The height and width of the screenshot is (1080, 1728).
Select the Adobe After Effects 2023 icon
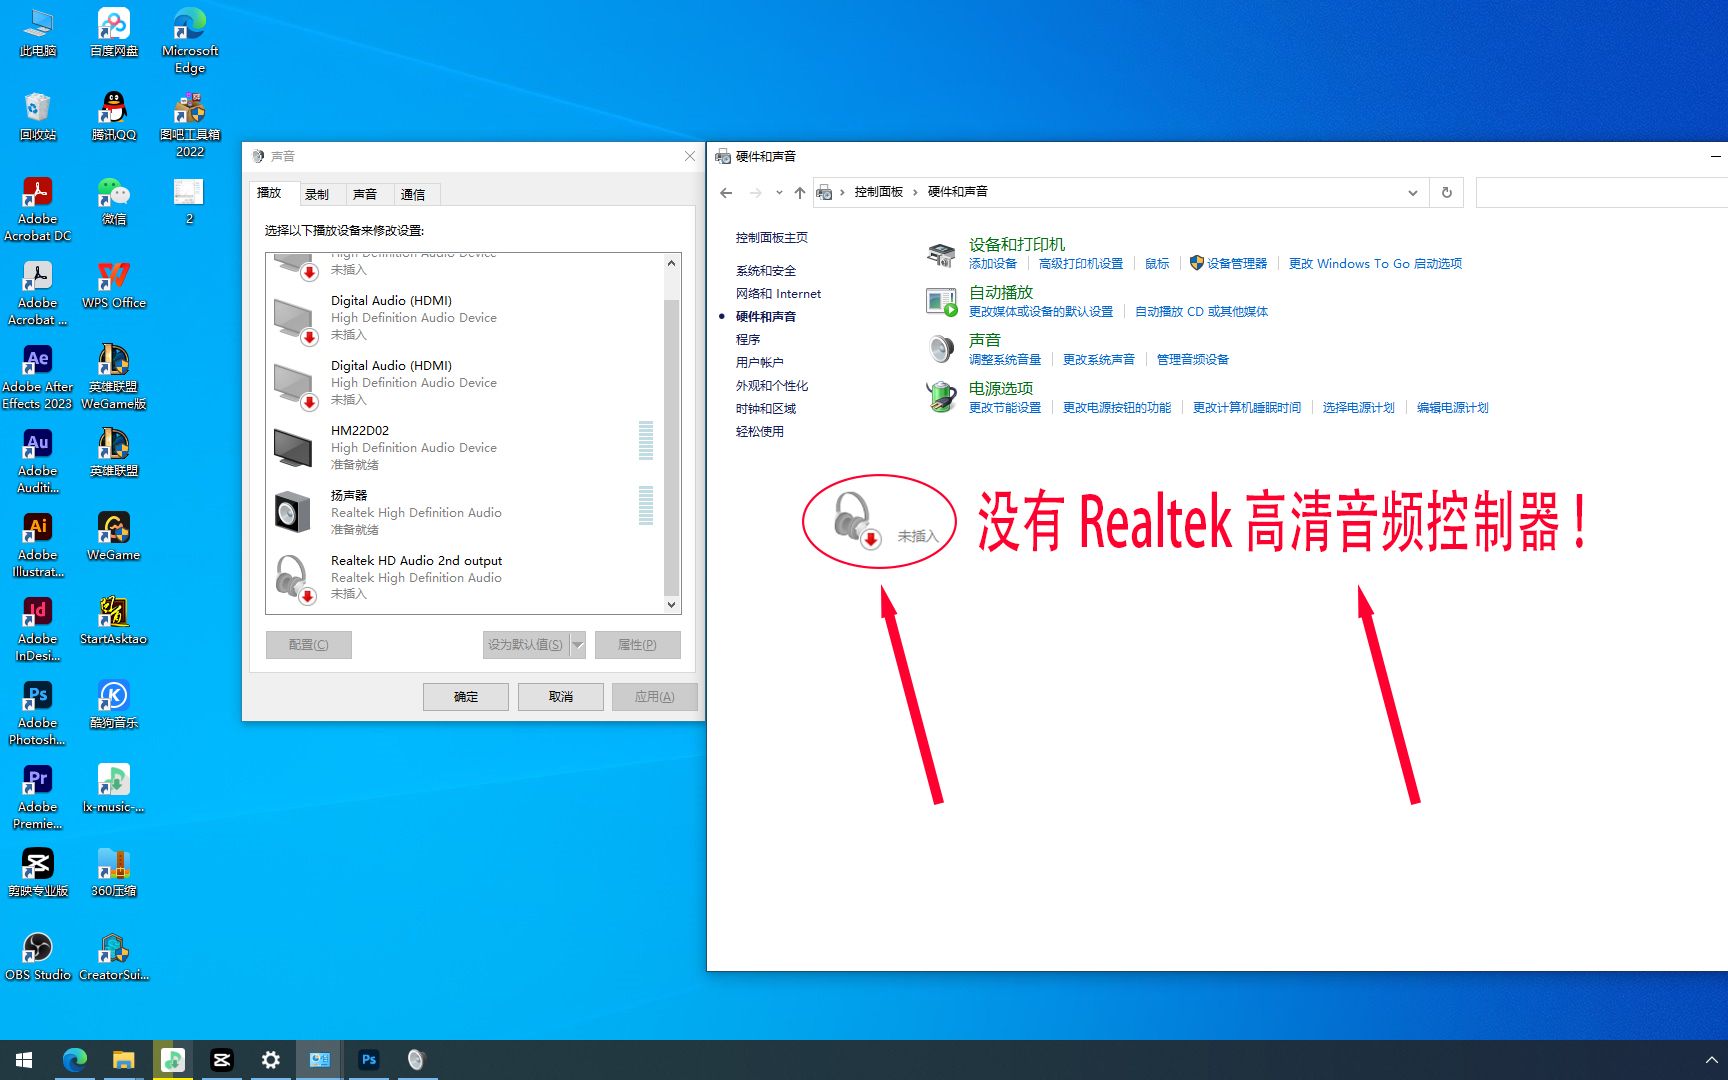tap(38, 377)
